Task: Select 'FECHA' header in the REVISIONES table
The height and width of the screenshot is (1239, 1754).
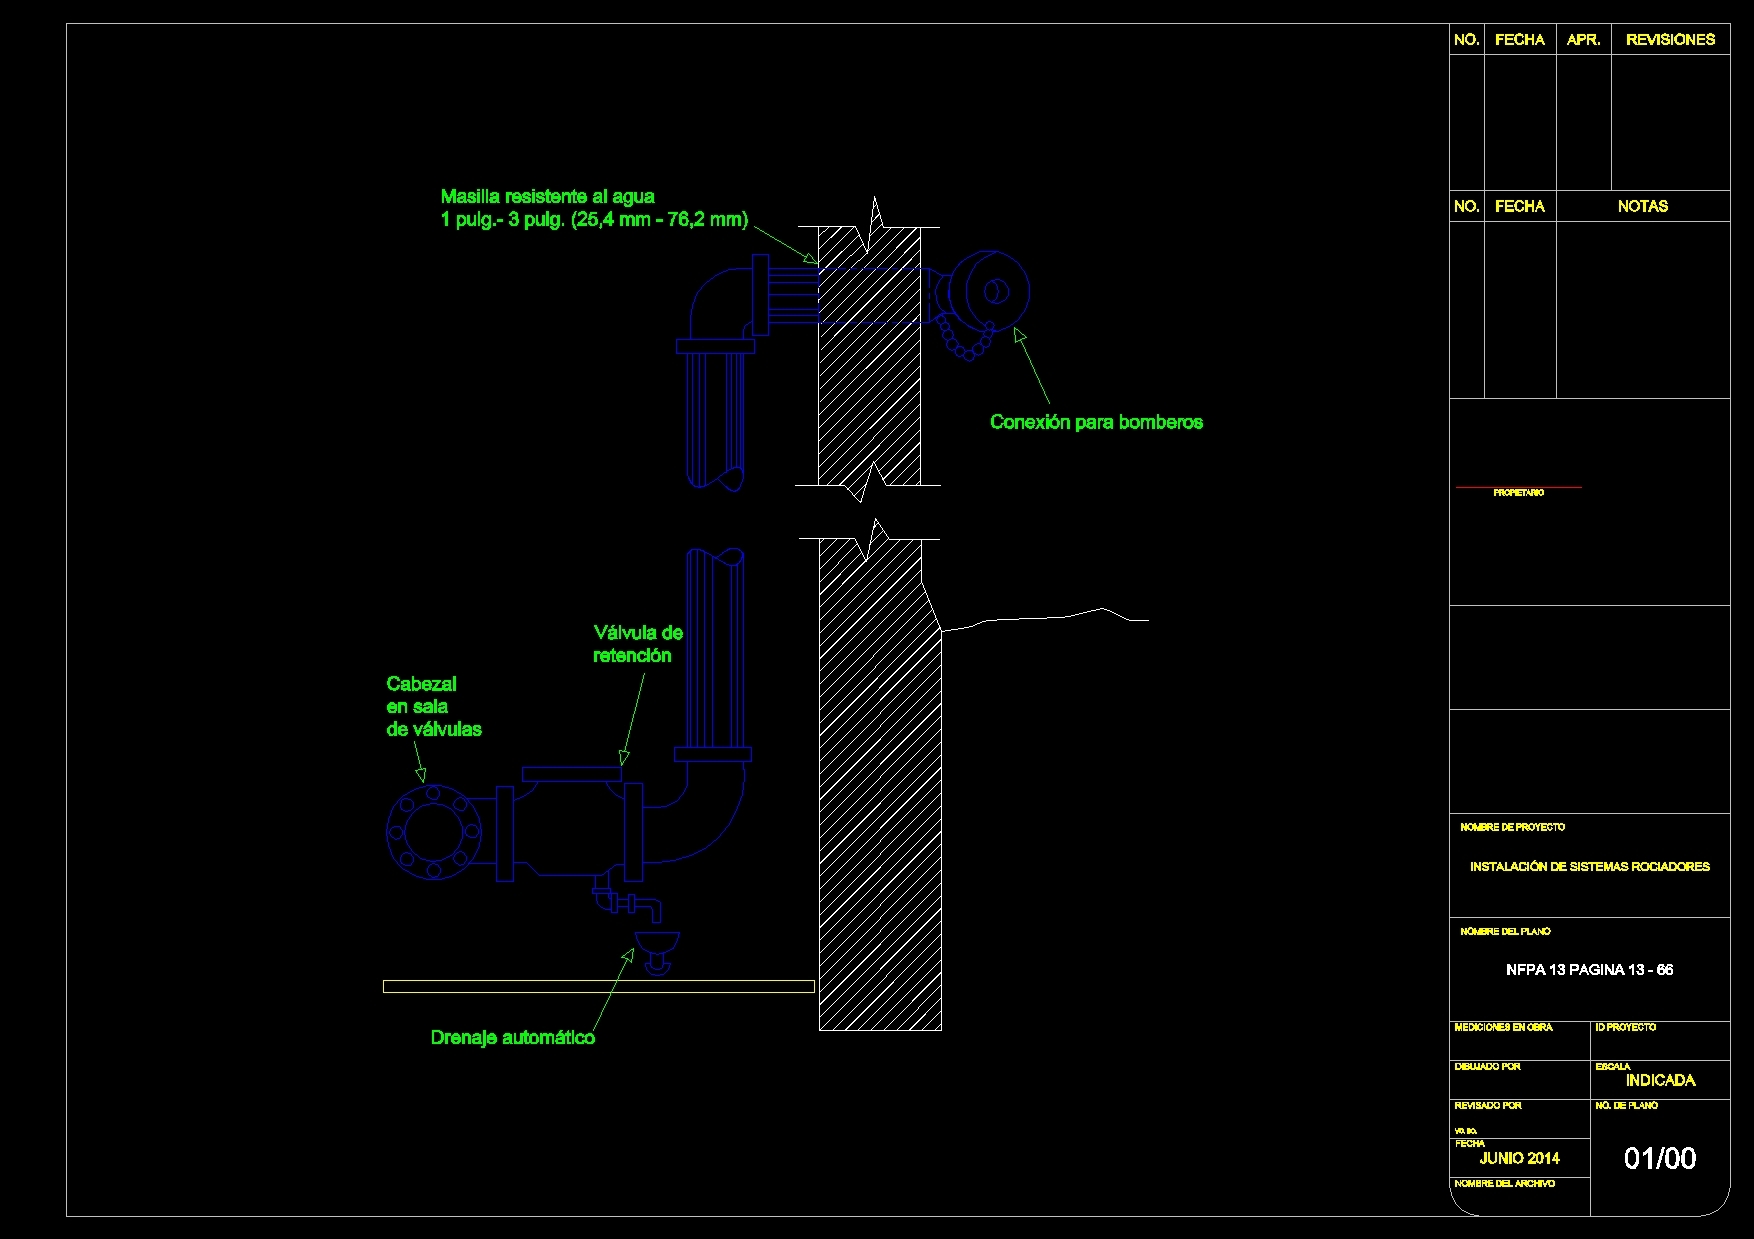Action: pos(1520,40)
